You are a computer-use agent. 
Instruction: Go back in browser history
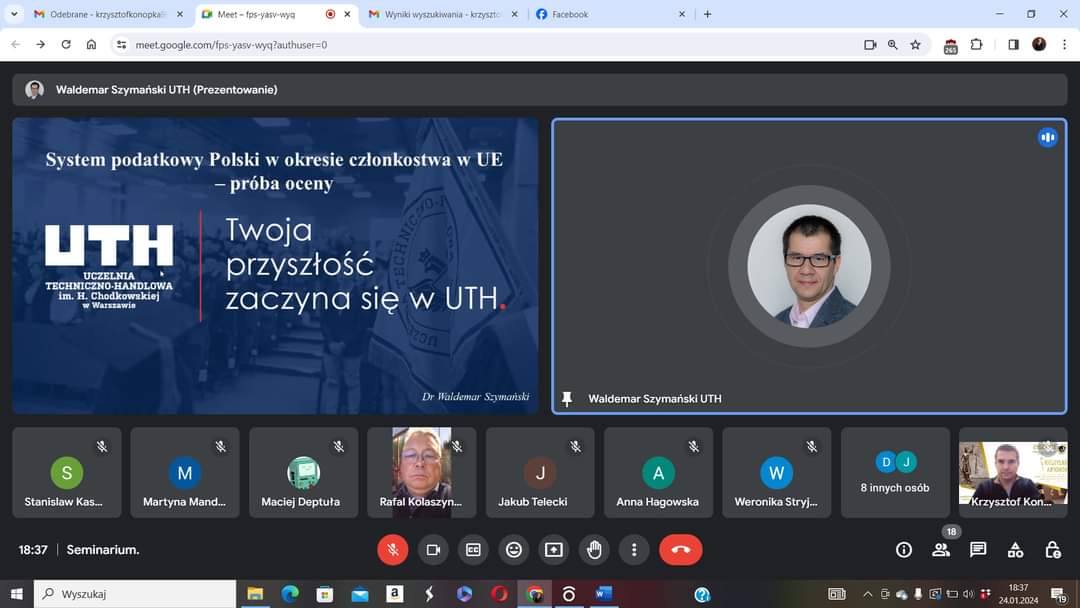click(x=15, y=45)
